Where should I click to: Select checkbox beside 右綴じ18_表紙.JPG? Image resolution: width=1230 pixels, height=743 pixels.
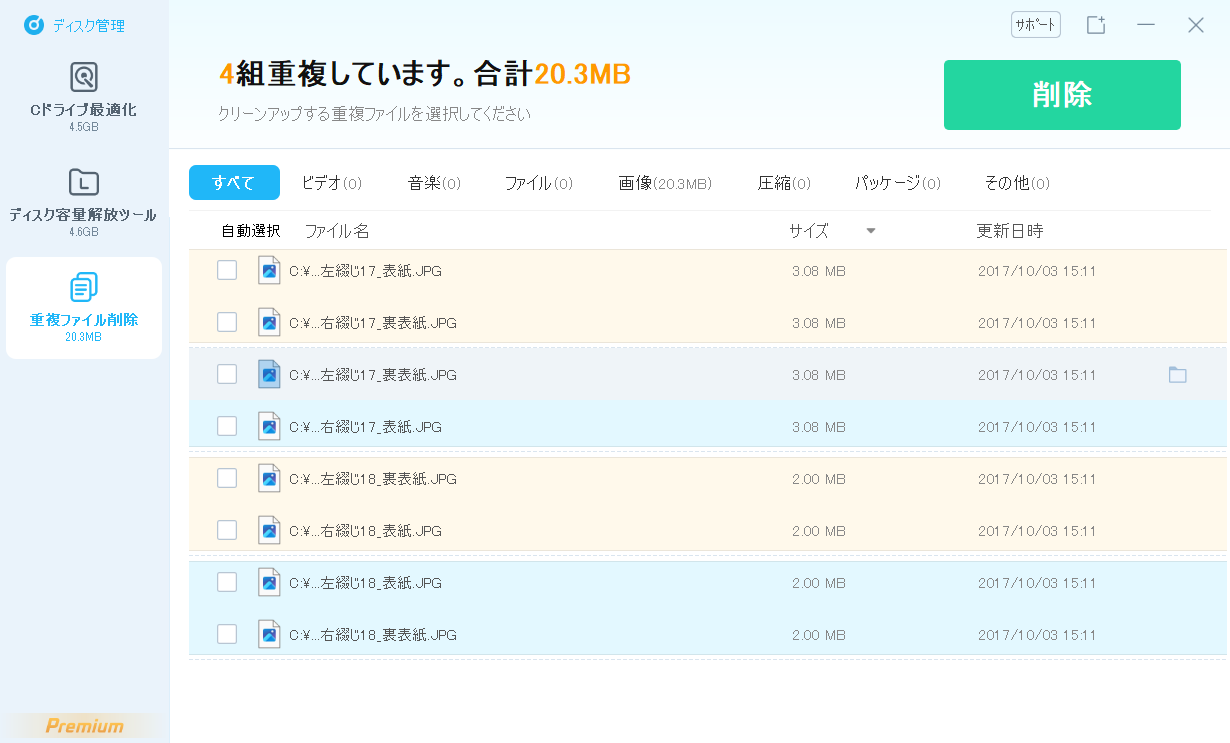227,530
